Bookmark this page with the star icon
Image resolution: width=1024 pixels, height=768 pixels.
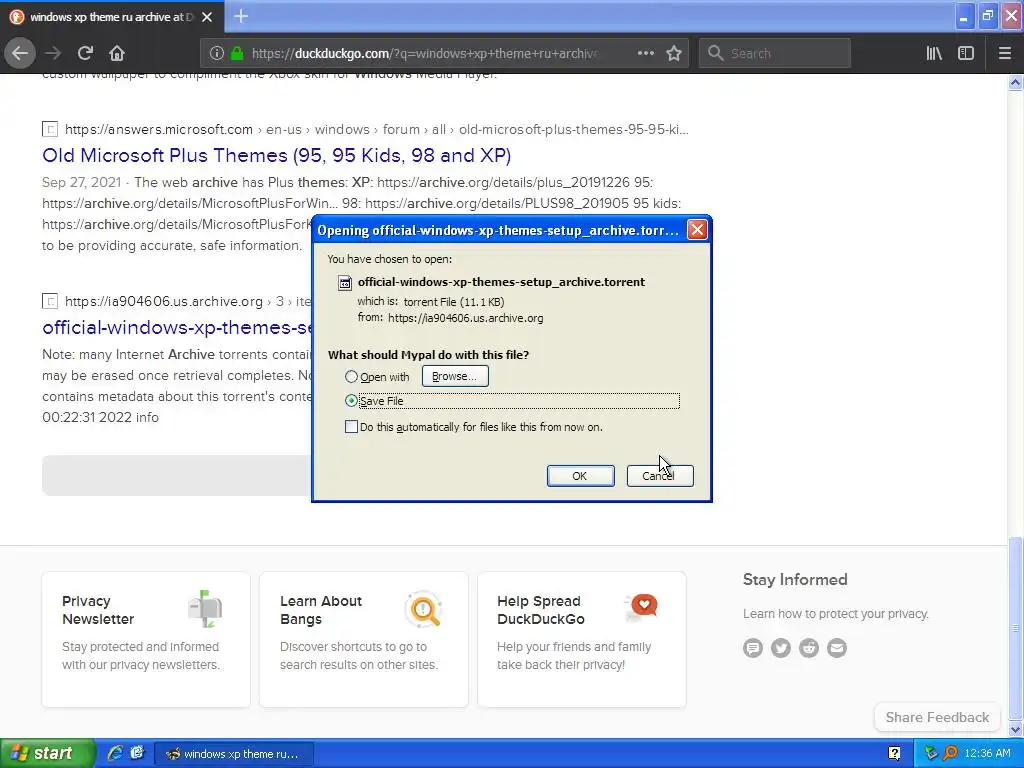(x=674, y=54)
